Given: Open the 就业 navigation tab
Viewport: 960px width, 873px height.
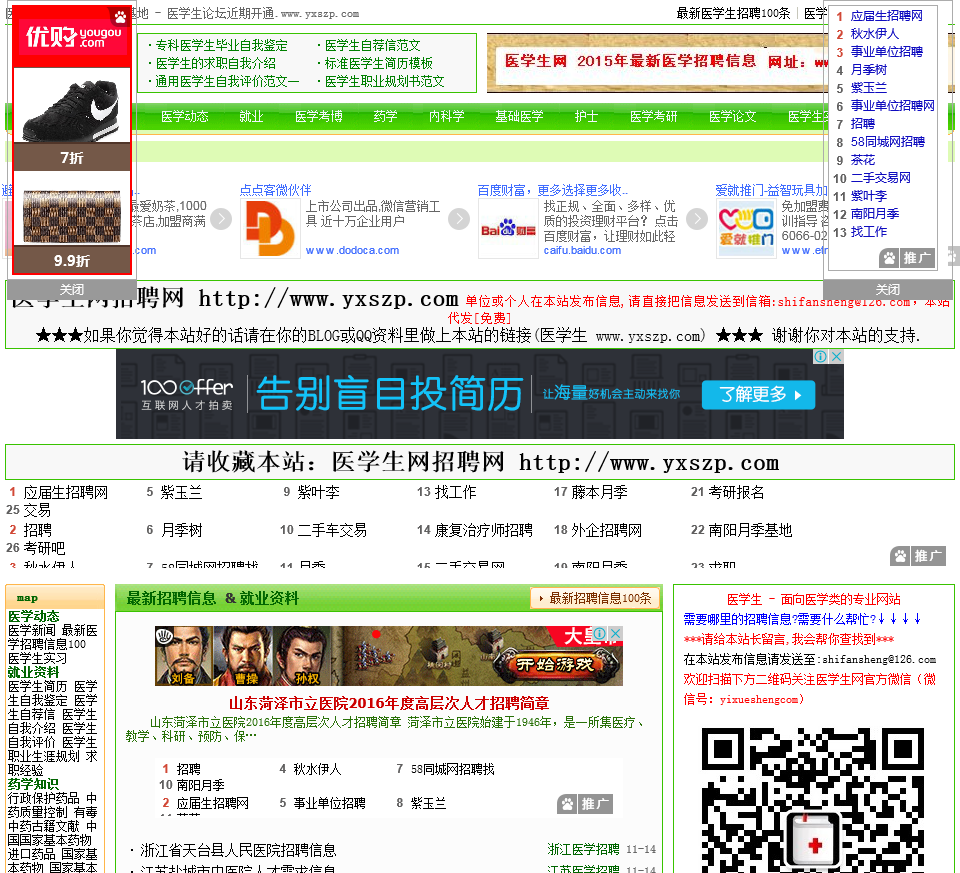Looking at the screenshot, I should click(251, 116).
